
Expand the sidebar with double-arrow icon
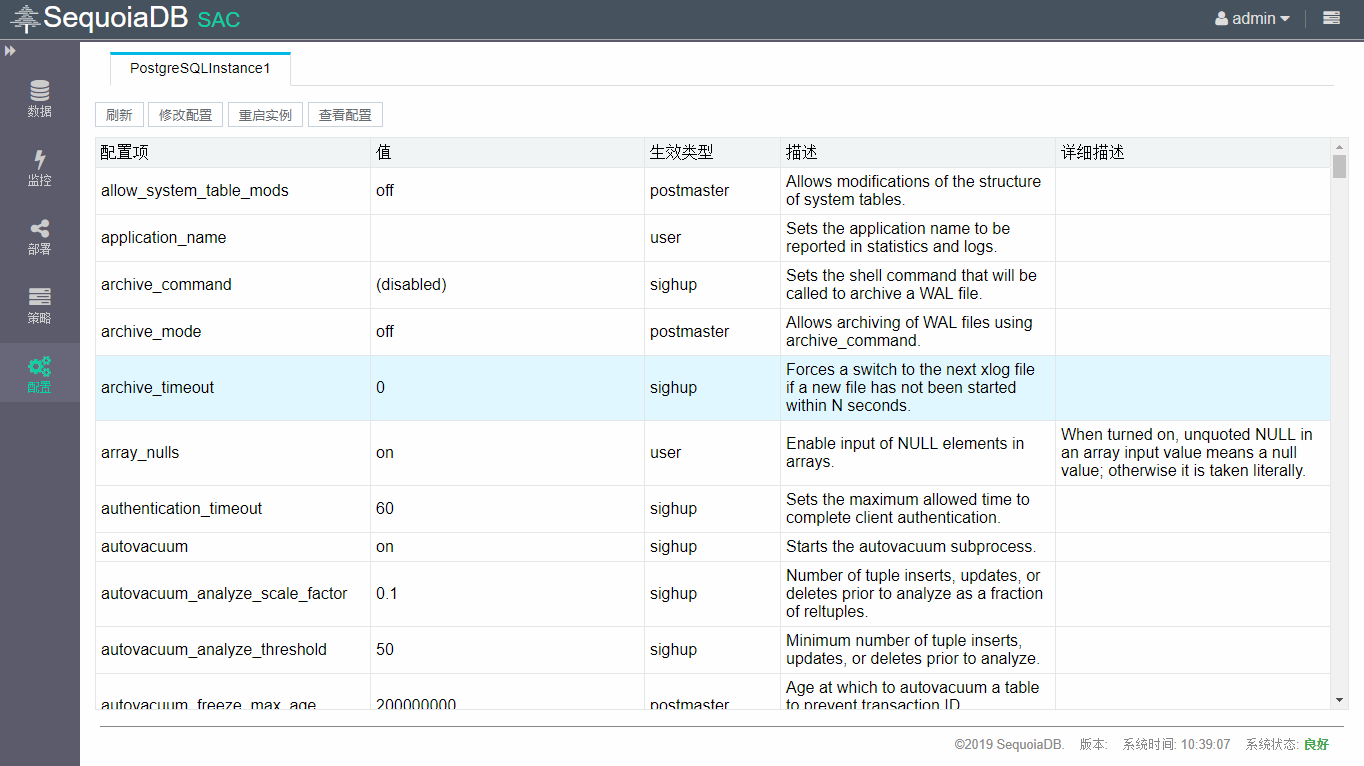(x=10, y=50)
